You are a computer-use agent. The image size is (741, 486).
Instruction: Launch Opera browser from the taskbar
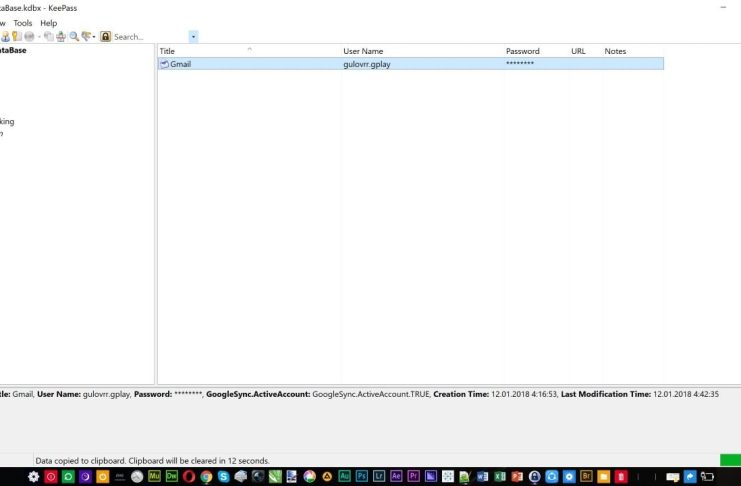(189, 477)
